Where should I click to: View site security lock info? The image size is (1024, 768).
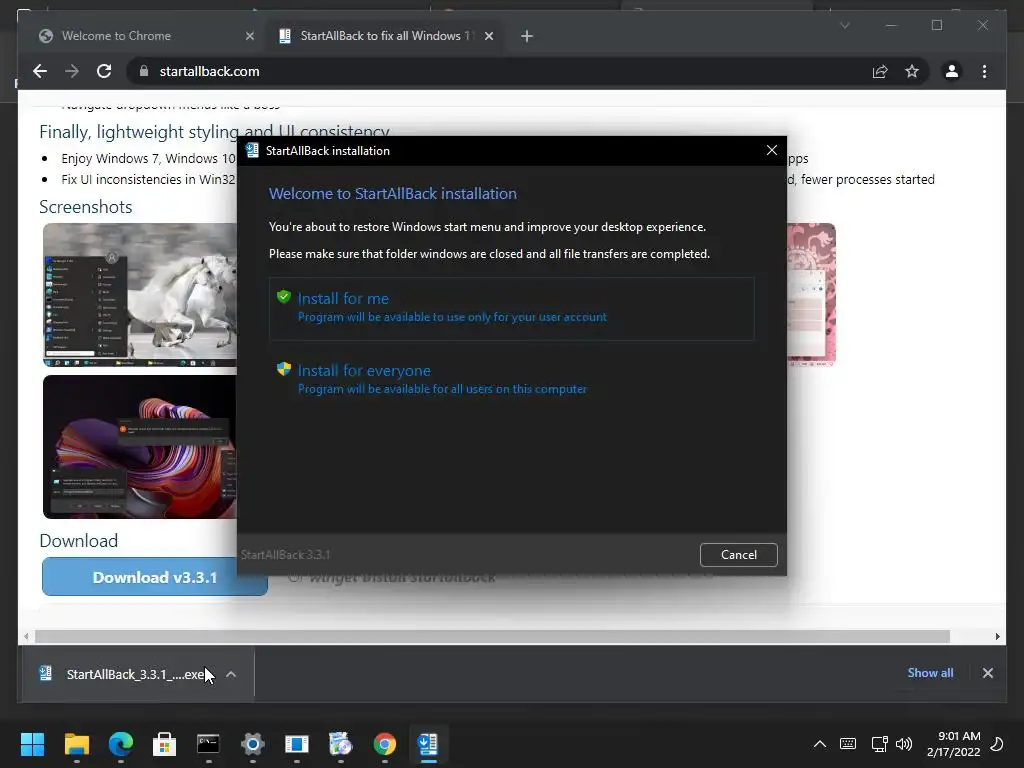pos(144,71)
